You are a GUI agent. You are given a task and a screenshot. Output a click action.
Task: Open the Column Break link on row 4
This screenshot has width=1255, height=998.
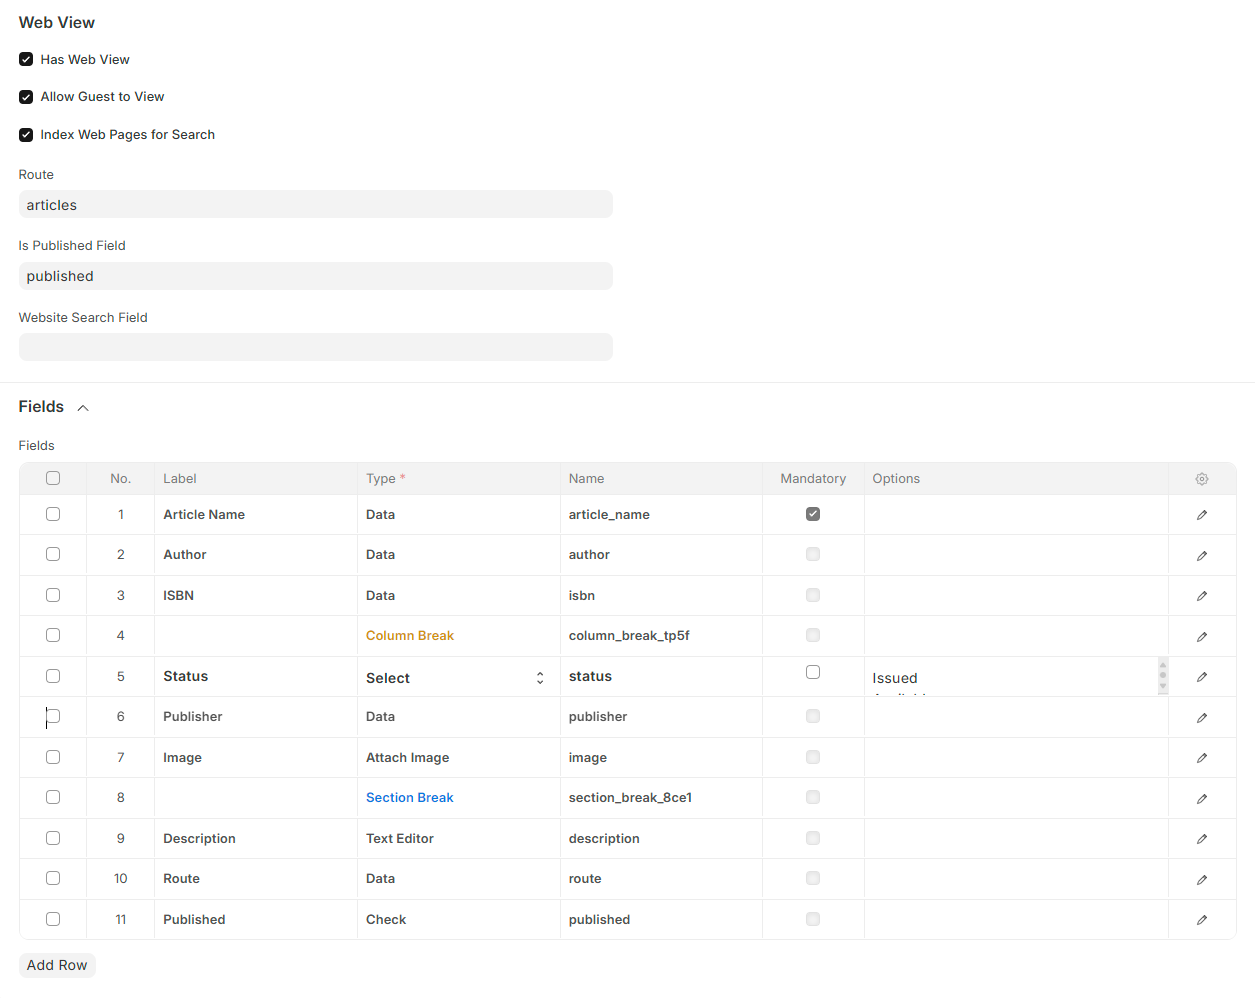click(410, 635)
